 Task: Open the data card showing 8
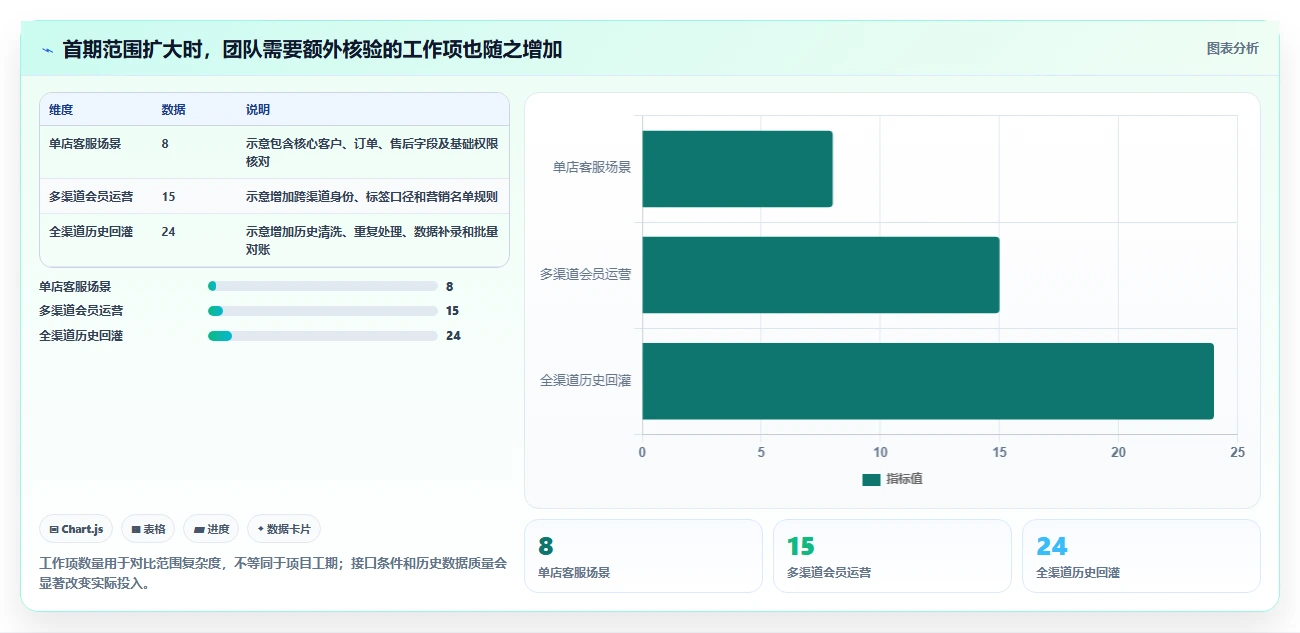pyautogui.click(x=643, y=556)
